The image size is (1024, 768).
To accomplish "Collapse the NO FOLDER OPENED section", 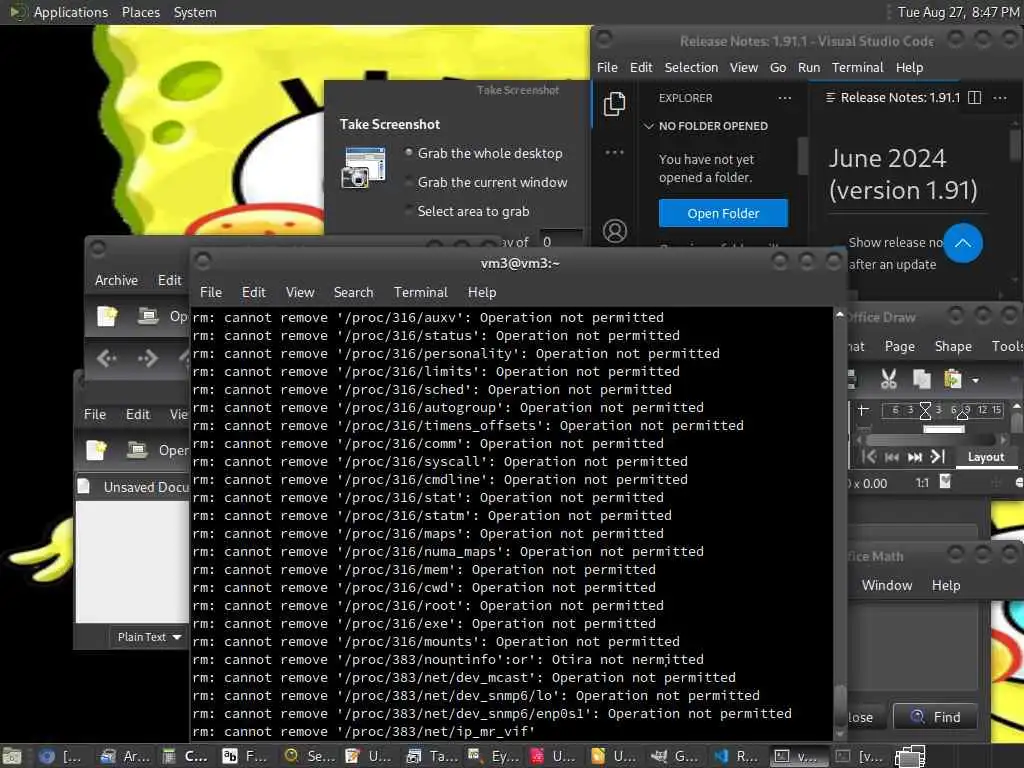I will pyautogui.click(x=706, y=126).
